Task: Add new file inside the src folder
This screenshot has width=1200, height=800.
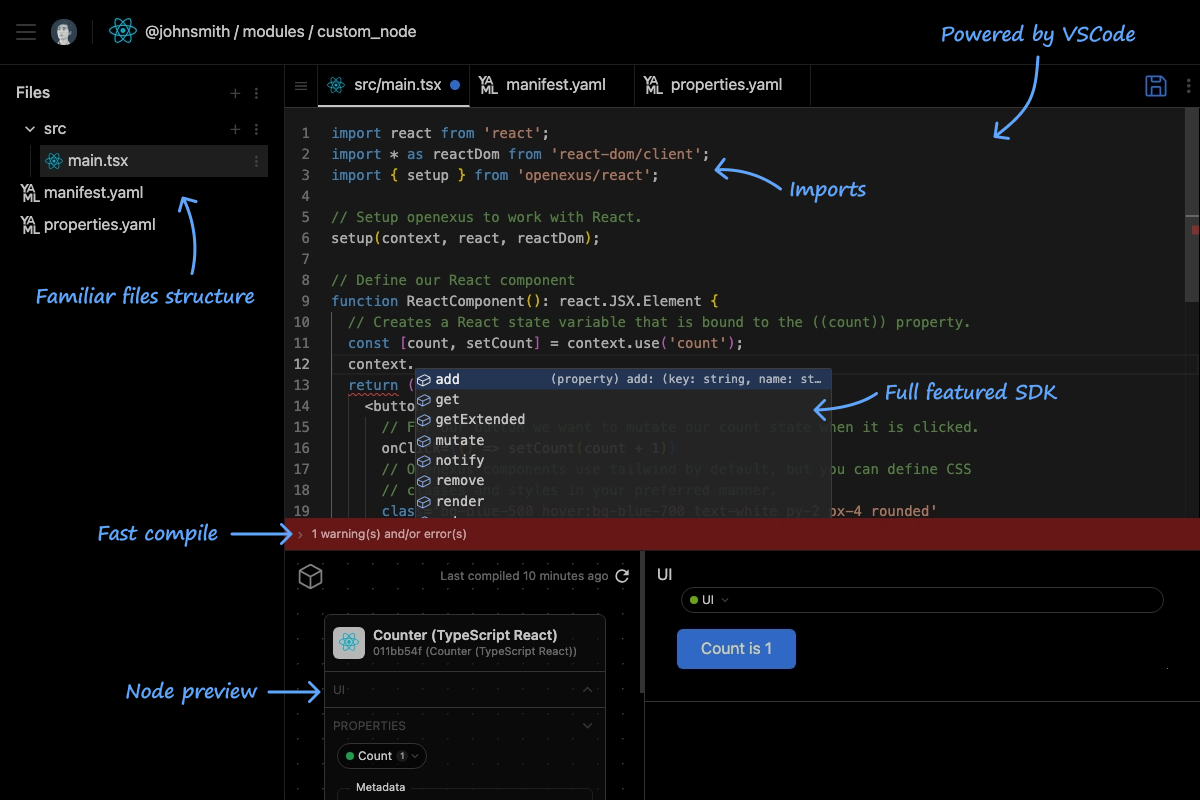Action: (x=235, y=129)
